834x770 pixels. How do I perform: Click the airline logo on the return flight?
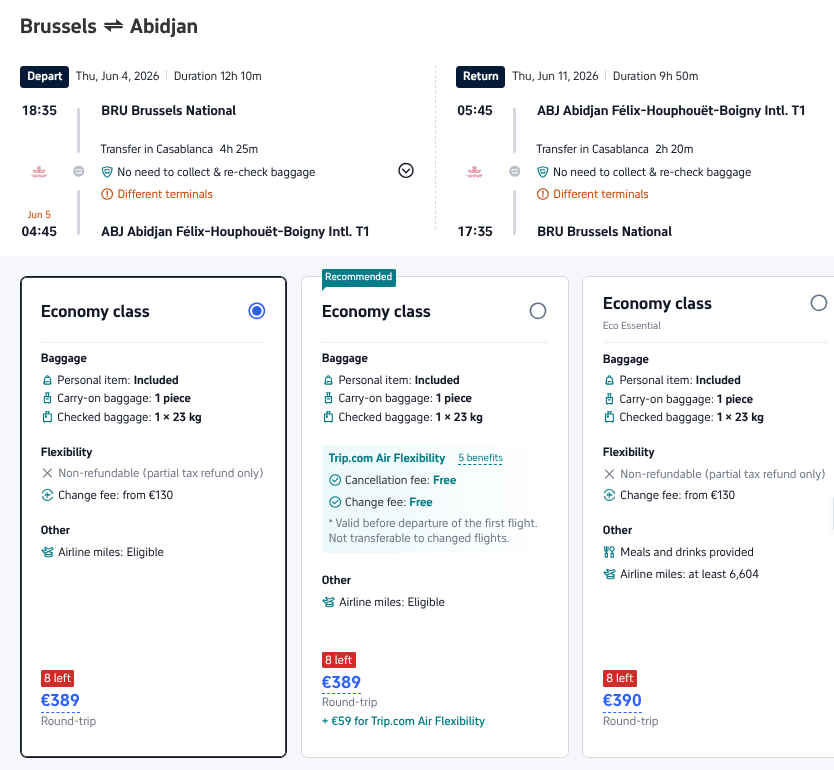coord(475,172)
